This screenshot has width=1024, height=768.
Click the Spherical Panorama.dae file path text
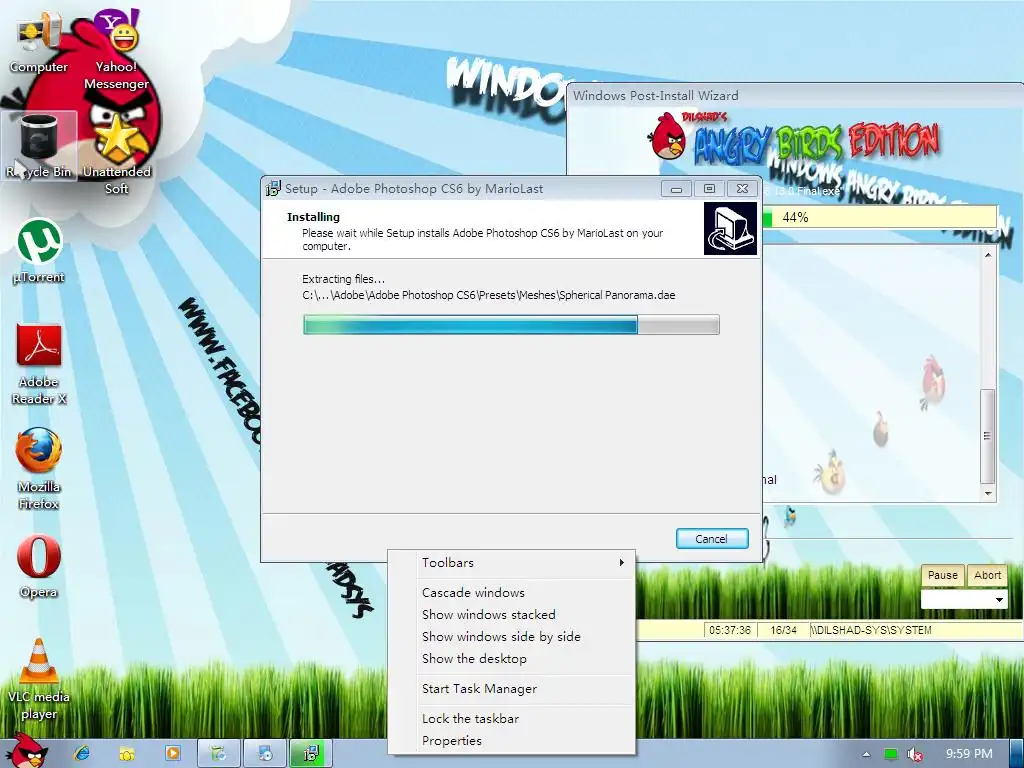(488, 295)
